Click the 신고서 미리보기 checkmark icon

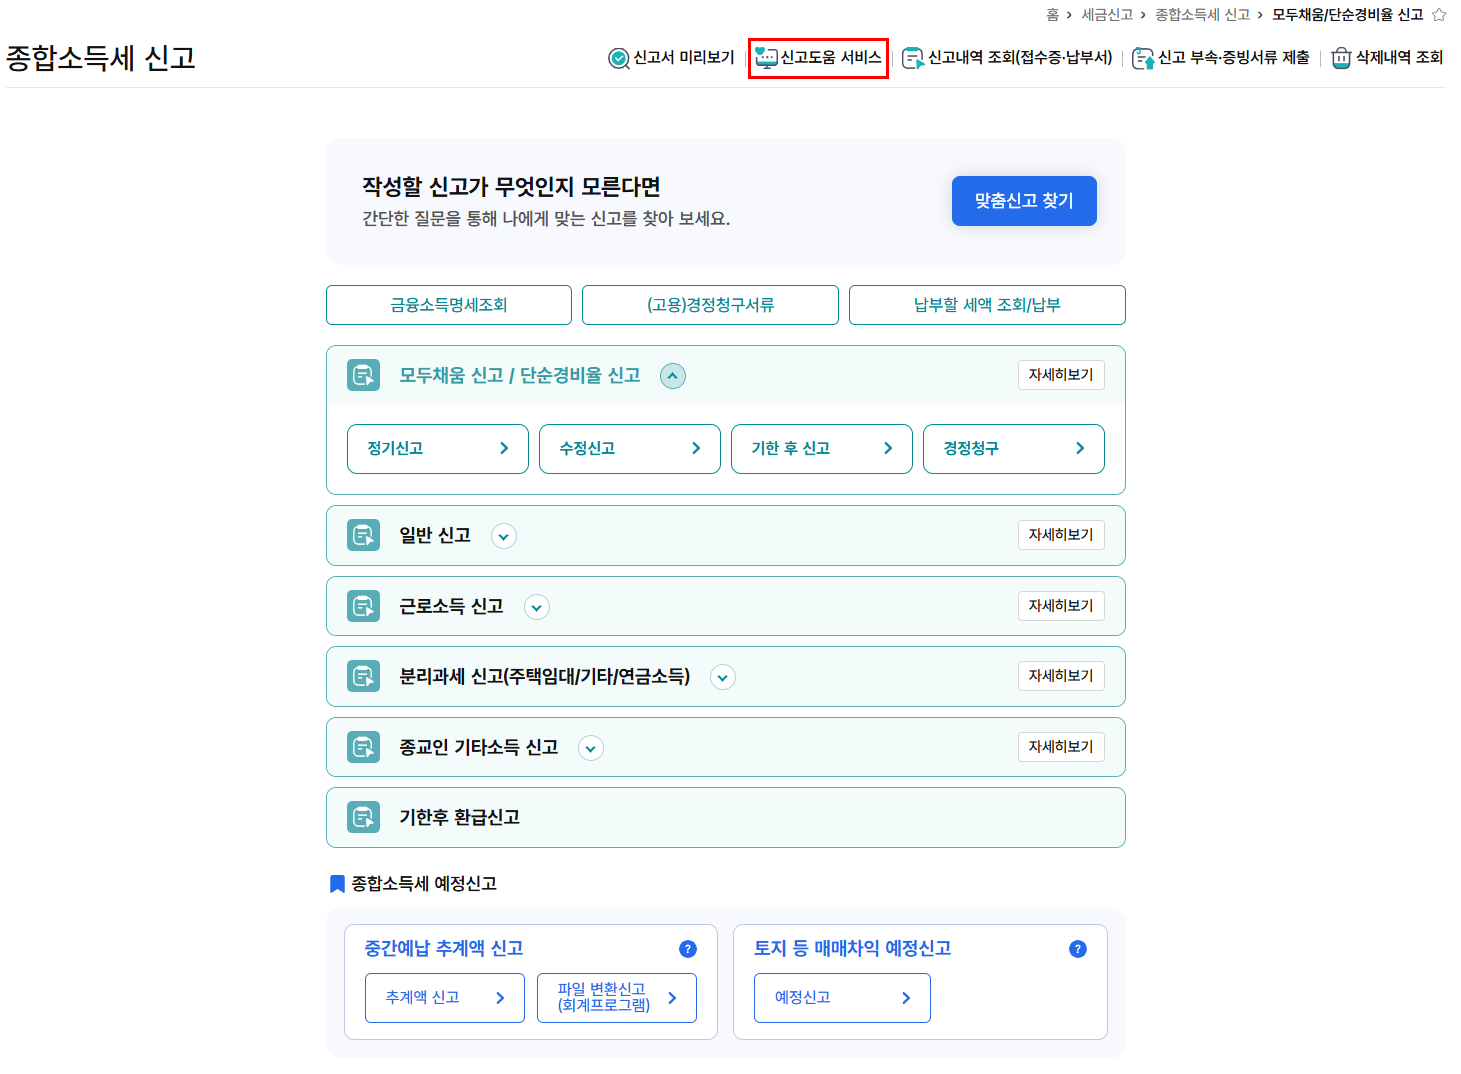619,59
